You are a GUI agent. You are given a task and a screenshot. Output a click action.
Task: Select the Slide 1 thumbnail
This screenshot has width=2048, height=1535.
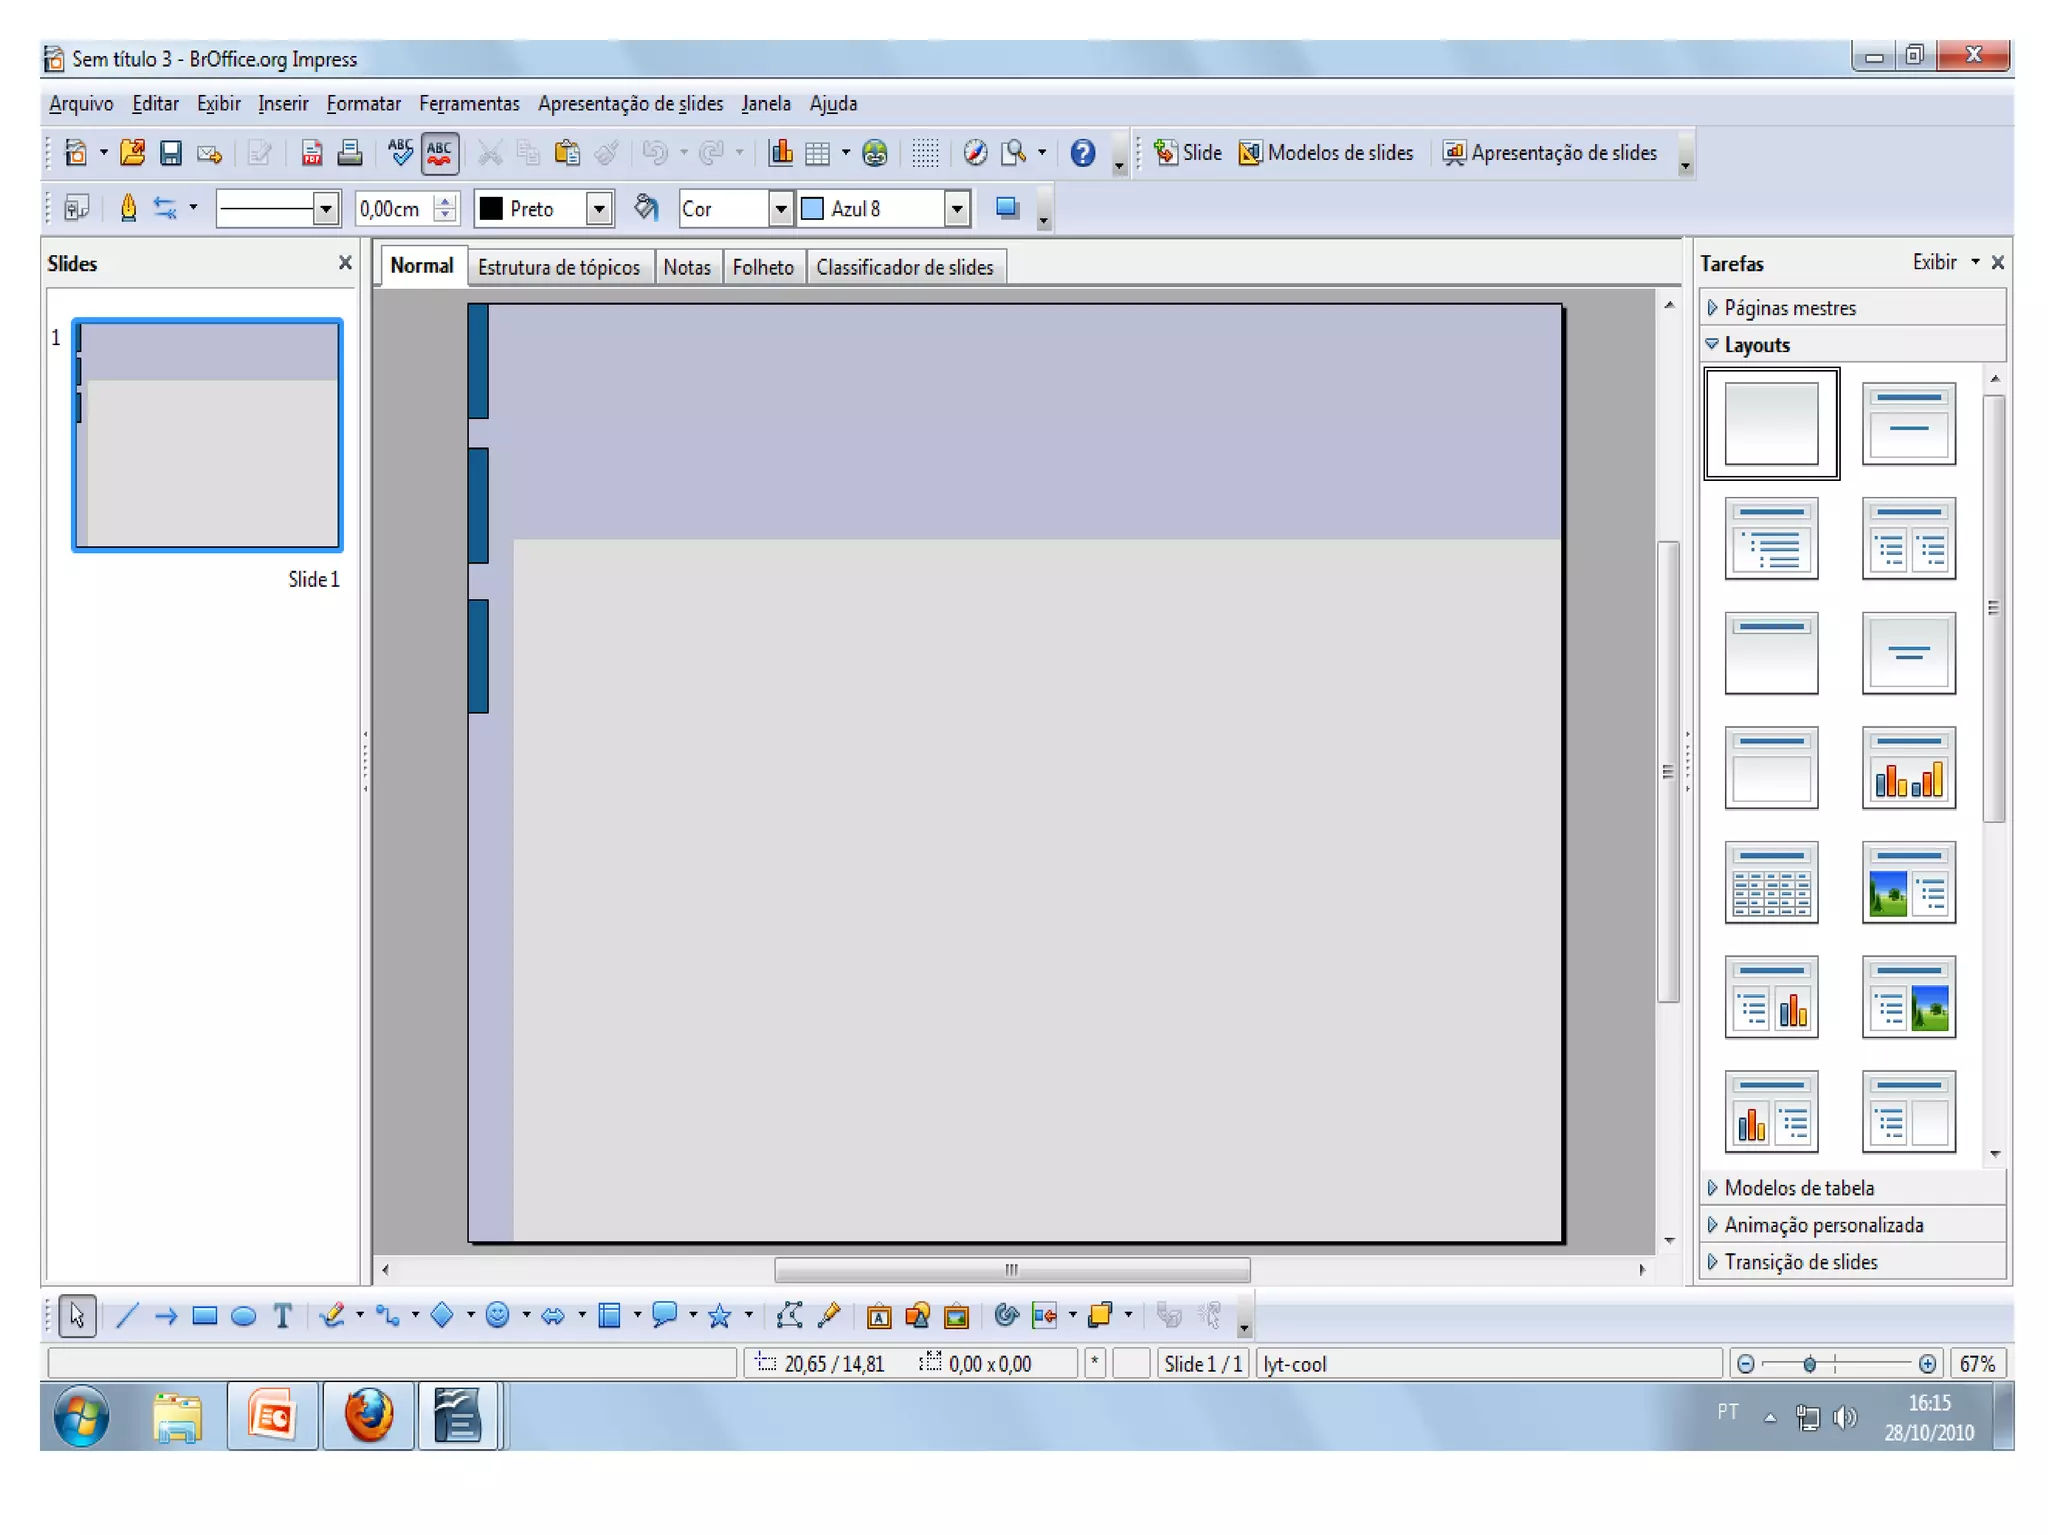(208, 435)
